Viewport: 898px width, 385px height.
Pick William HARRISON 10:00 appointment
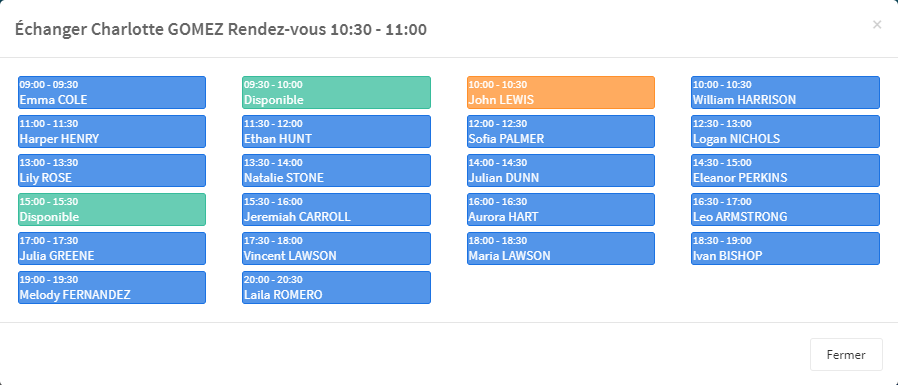785,92
